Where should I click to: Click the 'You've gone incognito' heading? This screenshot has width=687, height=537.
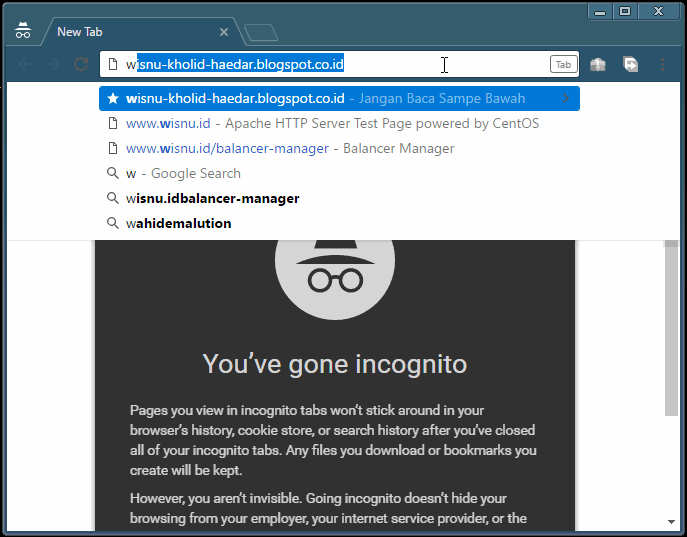(335, 364)
